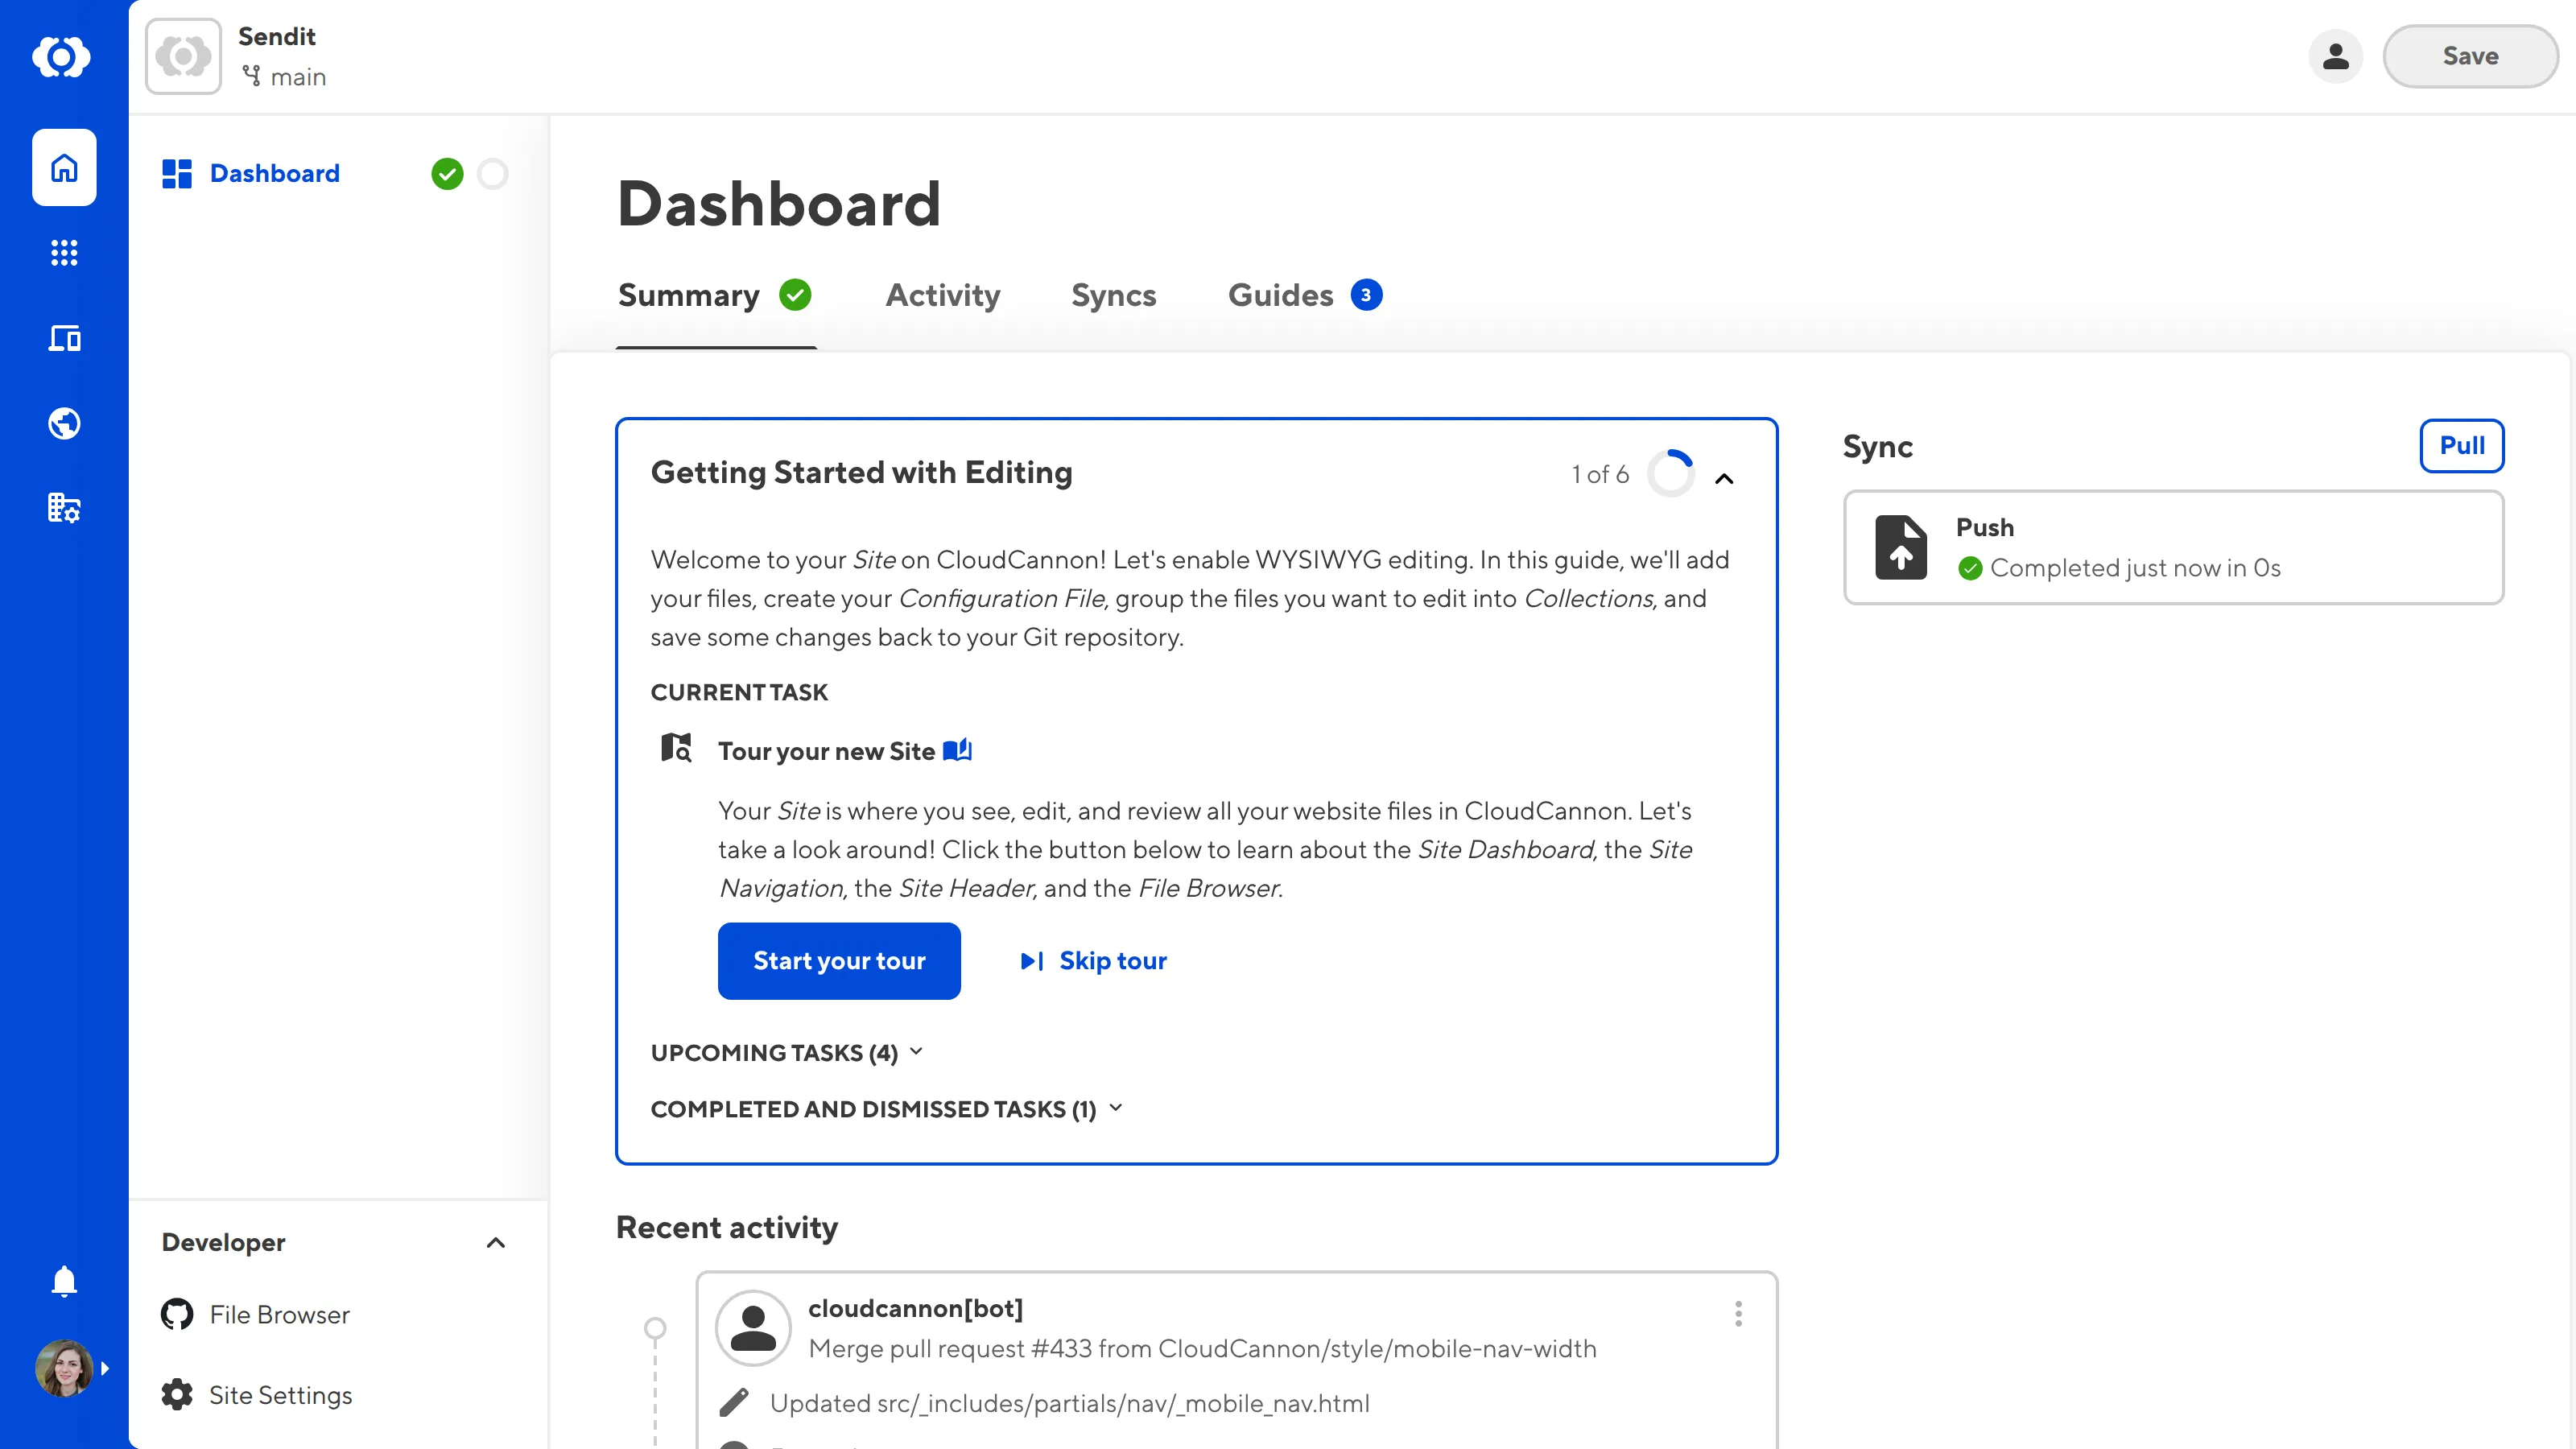This screenshot has width=2576, height=1449.
Task: Switch to the Activity tab
Action: pyautogui.click(x=942, y=295)
